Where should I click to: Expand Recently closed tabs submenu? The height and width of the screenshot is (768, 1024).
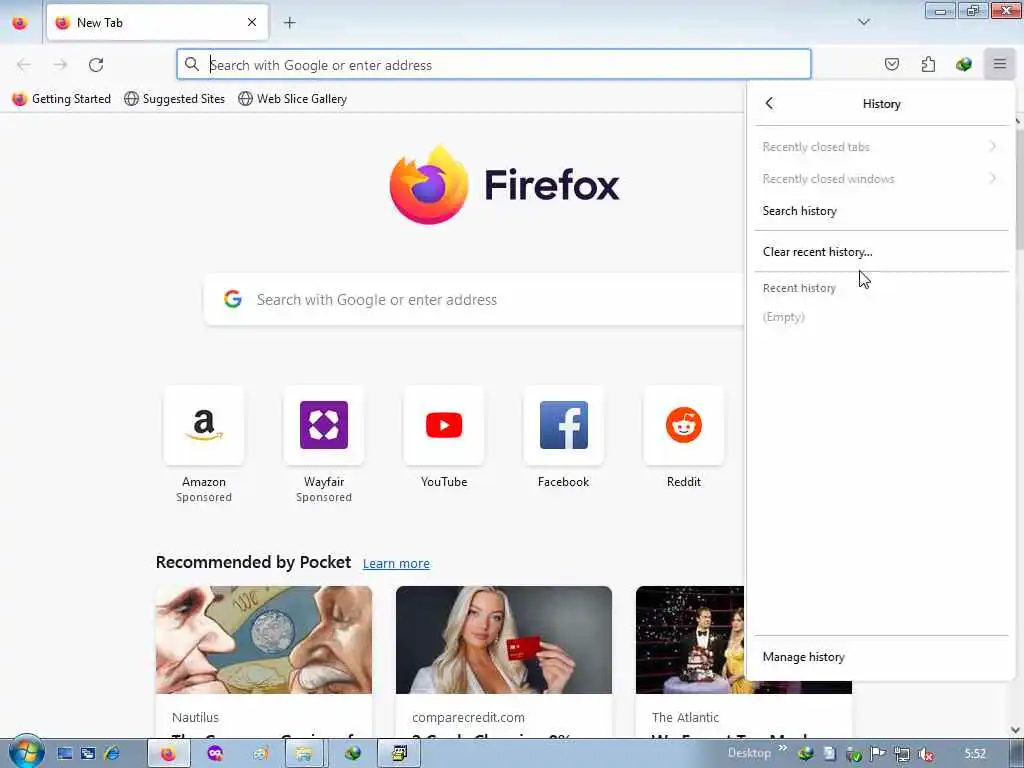[882, 146]
